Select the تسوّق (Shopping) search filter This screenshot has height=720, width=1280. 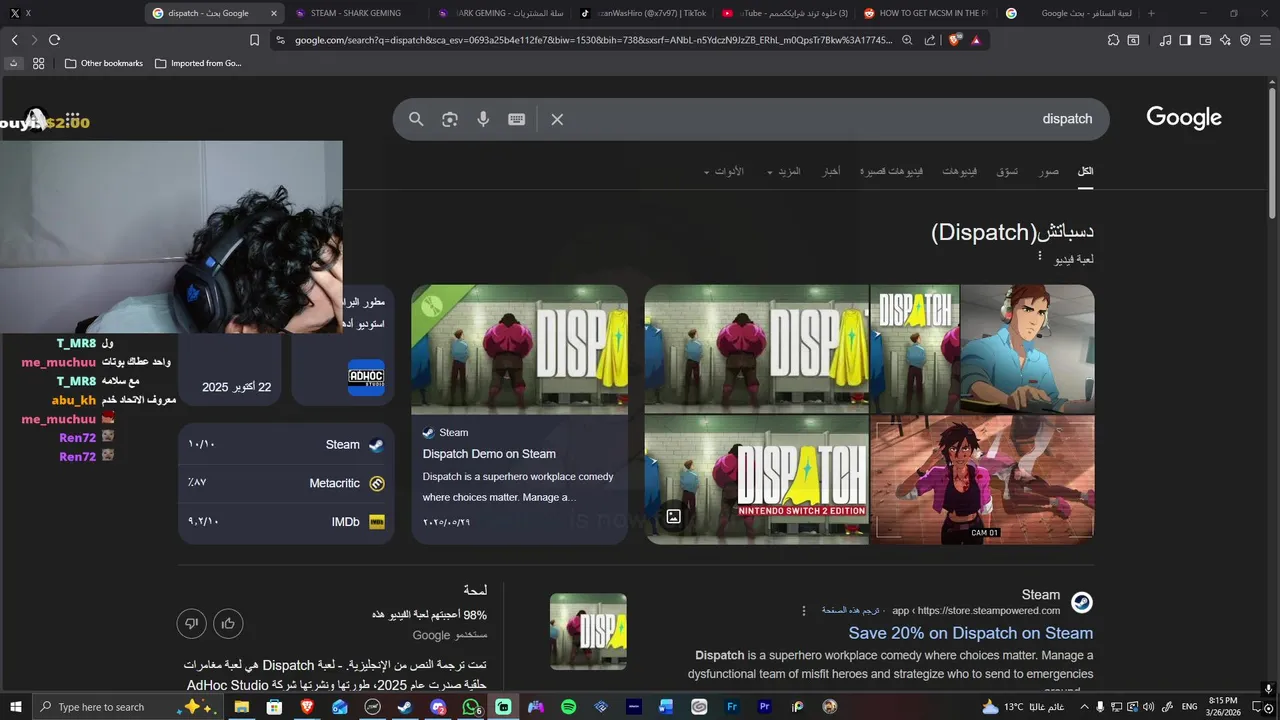click(x=1007, y=172)
